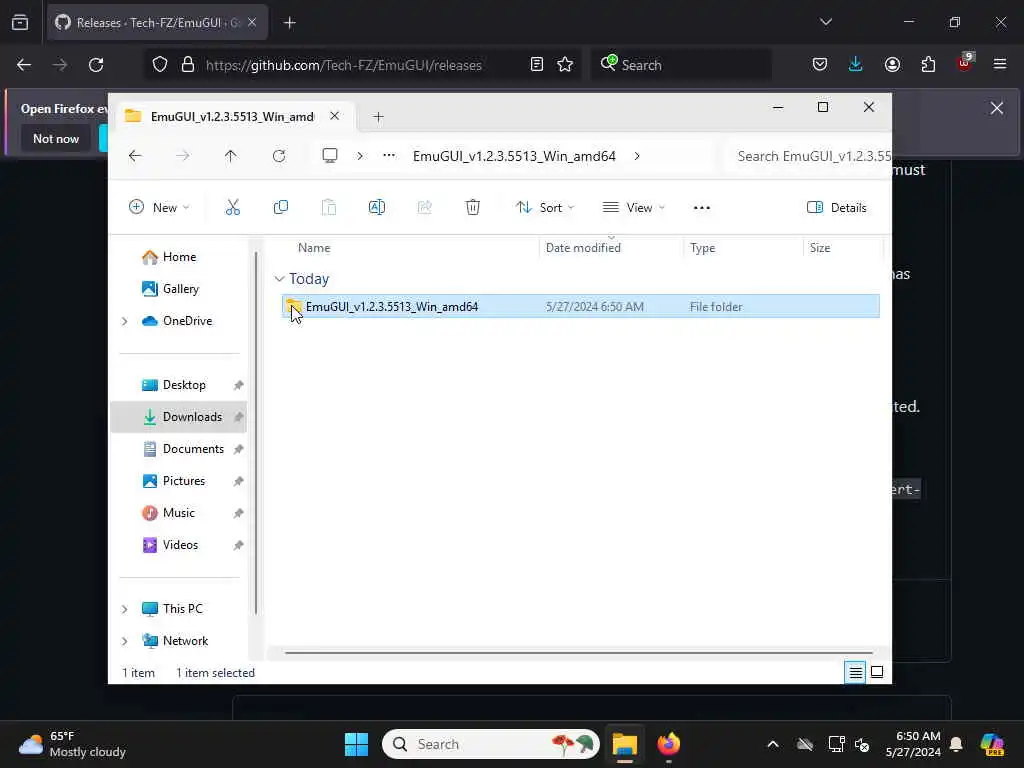The width and height of the screenshot is (1024, 768).
Task: Click the Cut scissors icon in Explorer toolbar
Action: coord(232,208)
